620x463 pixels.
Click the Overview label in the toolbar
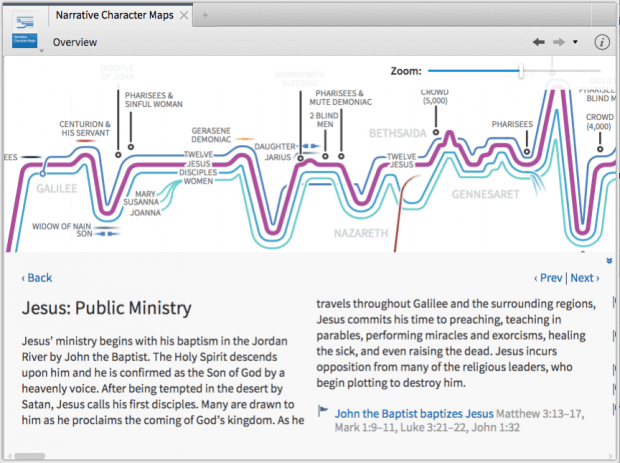75,42
